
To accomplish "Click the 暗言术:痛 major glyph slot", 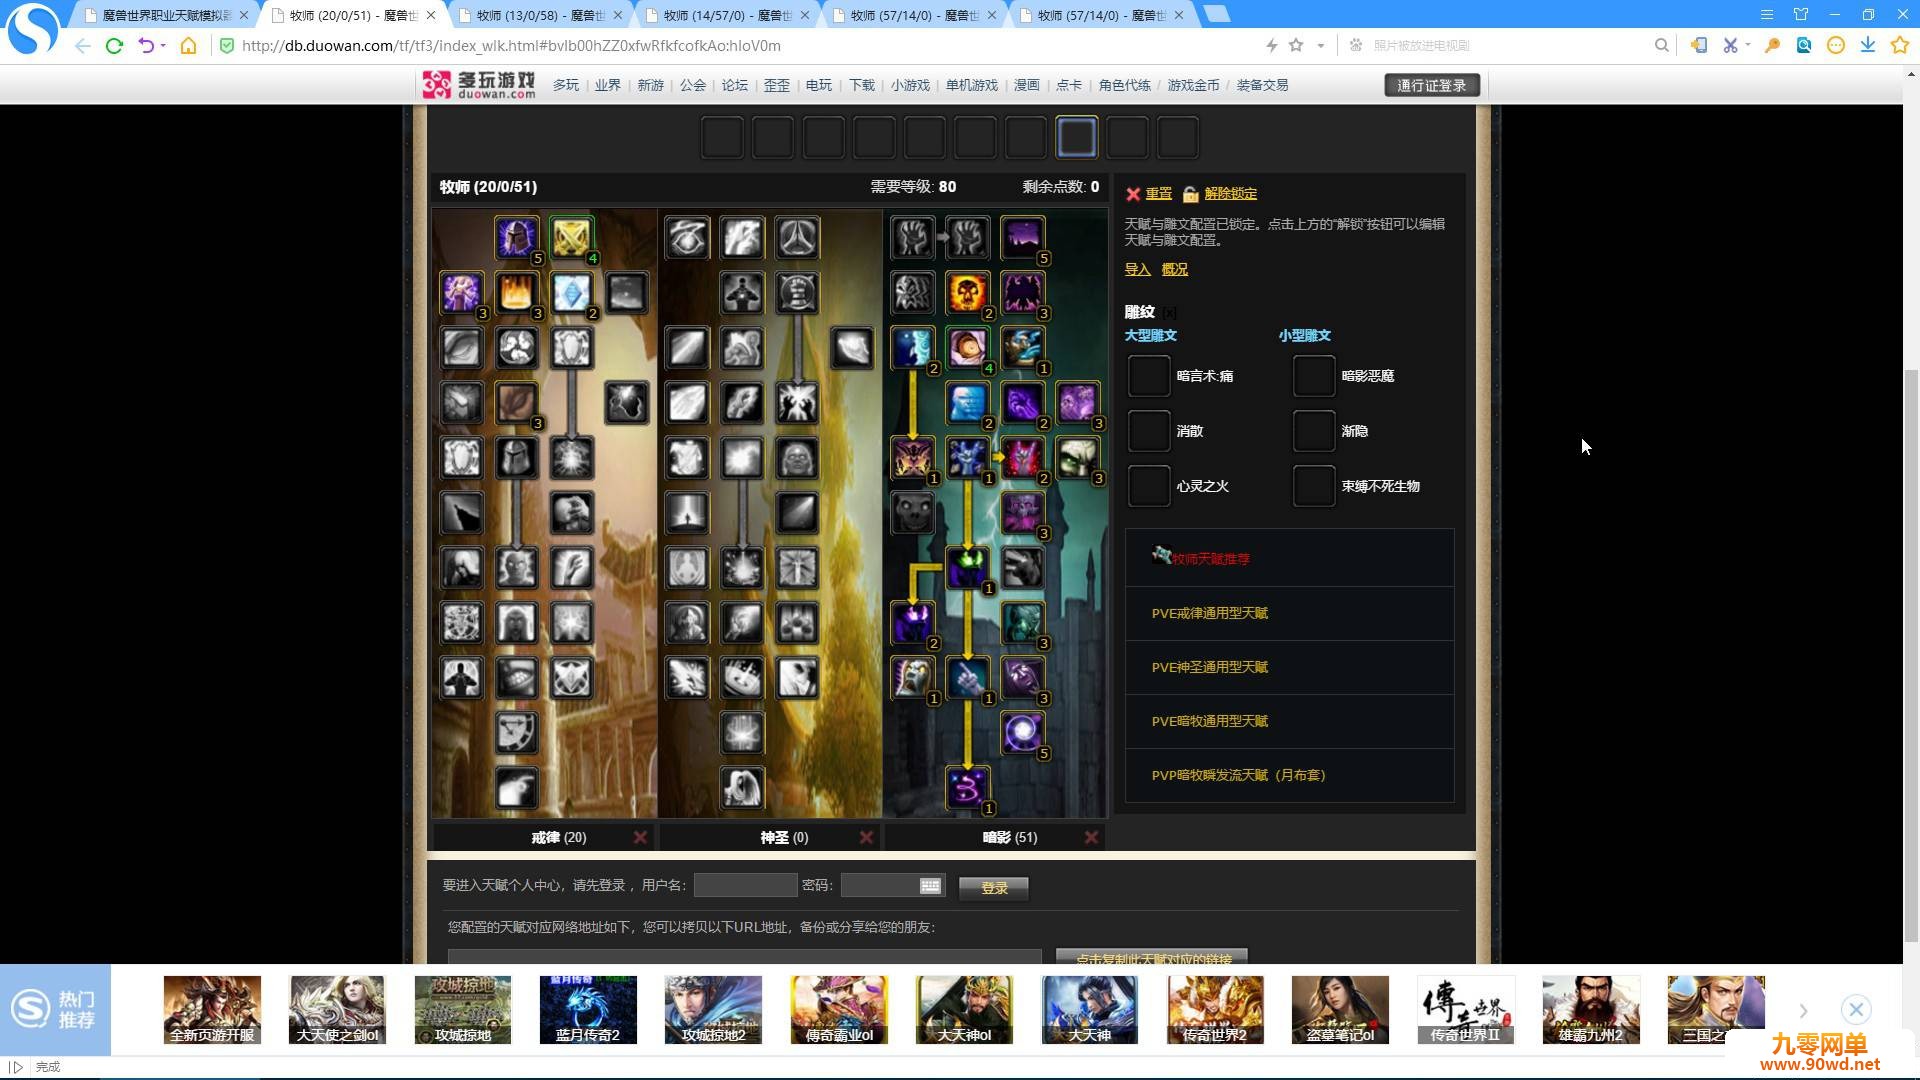I will (1148, 376).
